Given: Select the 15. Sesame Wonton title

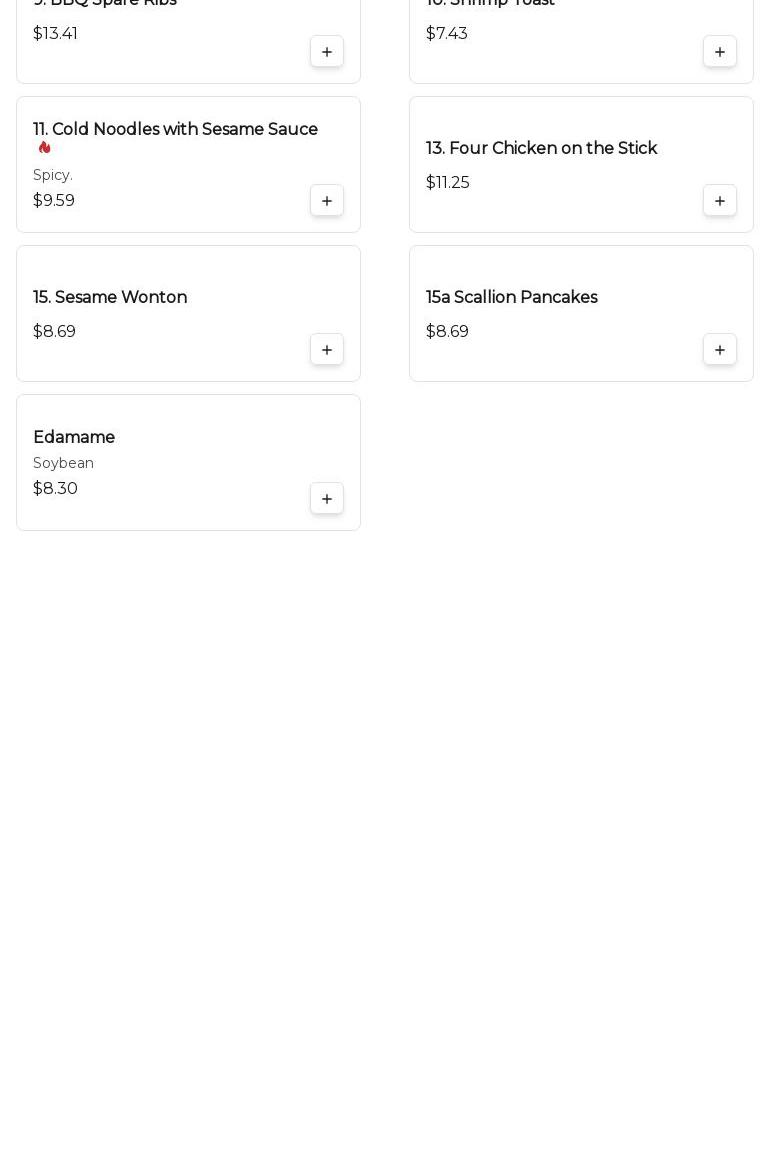Looking at the screenshot, I should 110,297.
